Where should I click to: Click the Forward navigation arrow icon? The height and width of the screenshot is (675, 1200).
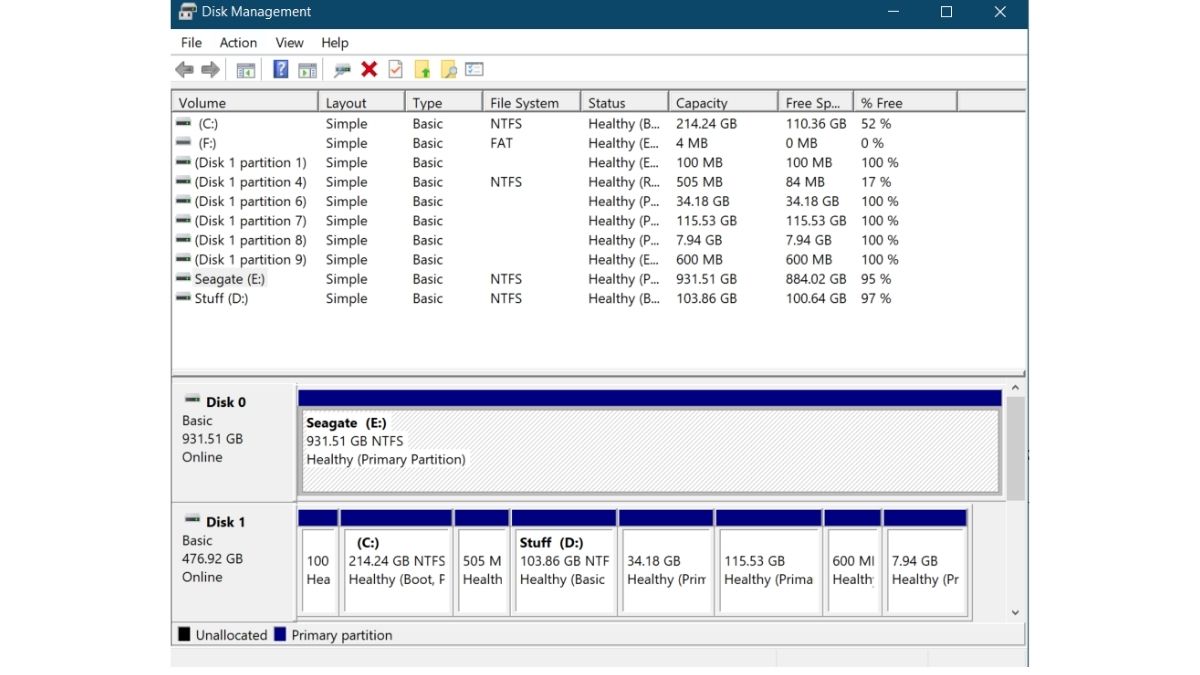pos(209,69)
